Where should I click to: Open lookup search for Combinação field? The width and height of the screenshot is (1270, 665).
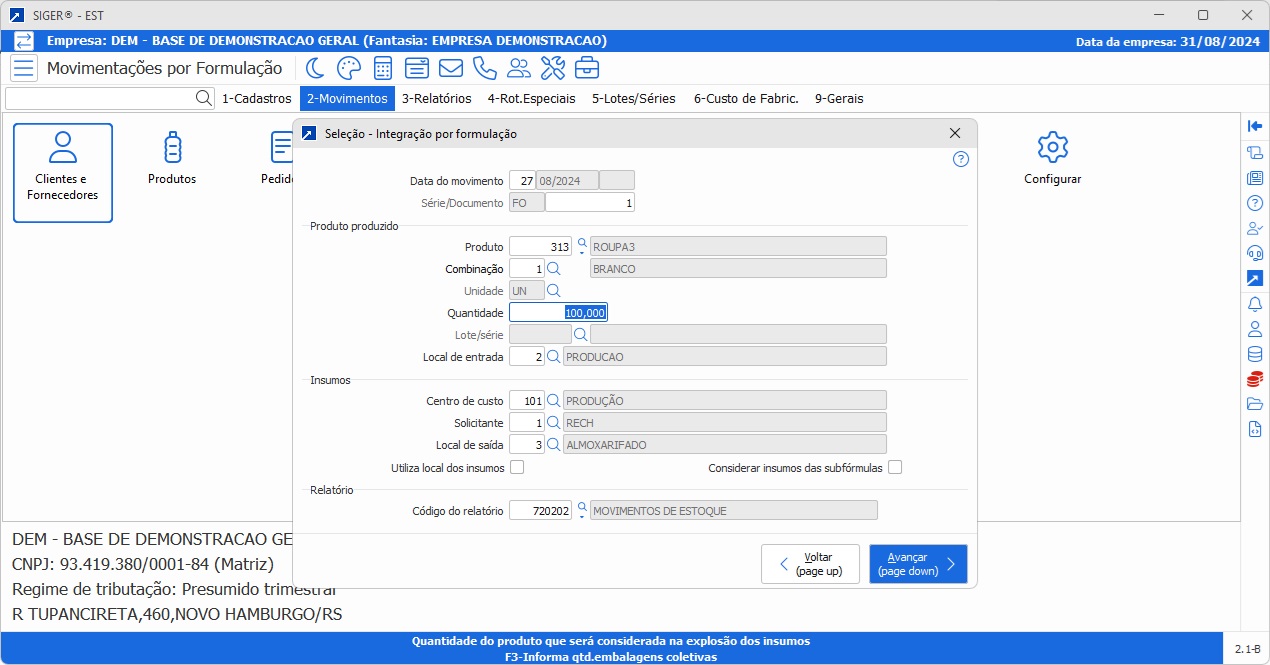coord(553,269)
